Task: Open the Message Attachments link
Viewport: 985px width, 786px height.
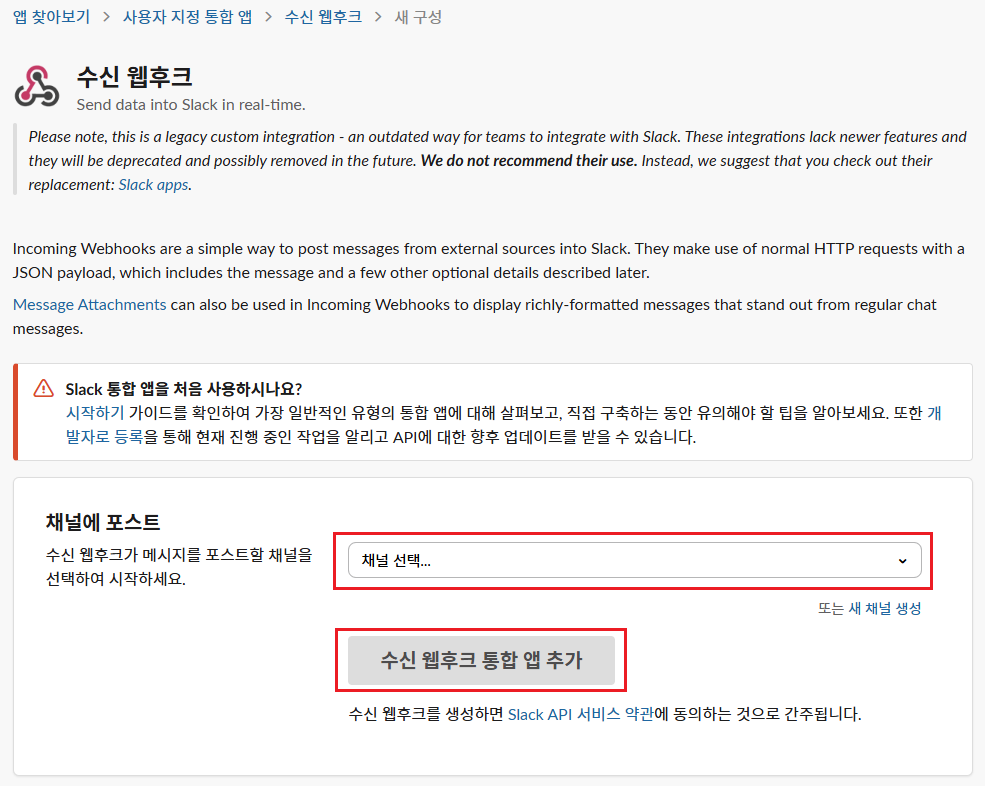Action: [x=89, y=305]
